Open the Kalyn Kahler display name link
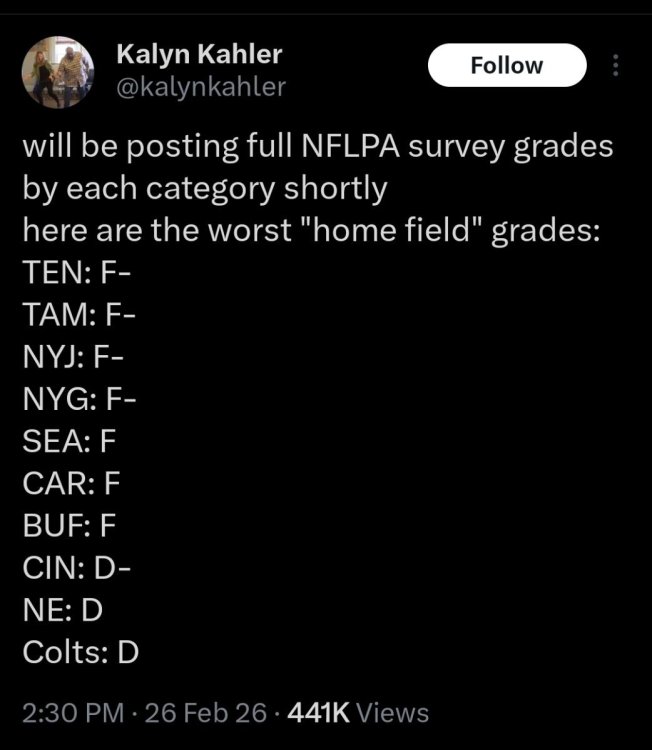Screen dimensions: 652x750 pyautogui.click(x=199, y=54)
